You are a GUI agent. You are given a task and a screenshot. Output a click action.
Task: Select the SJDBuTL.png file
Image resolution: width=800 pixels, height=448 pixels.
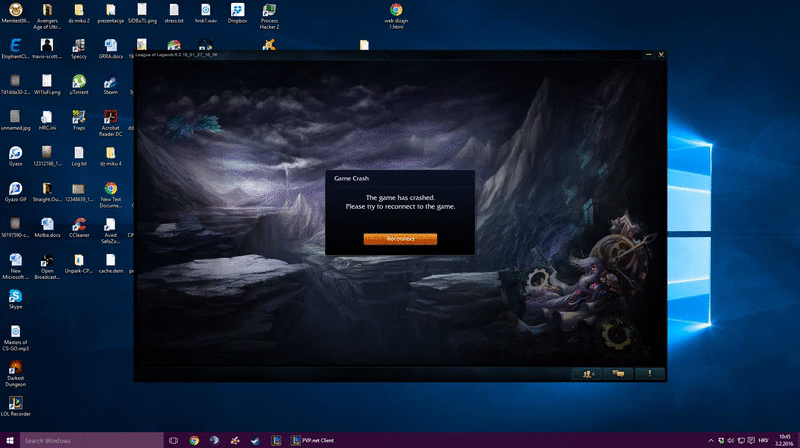(x=142, y=14)
